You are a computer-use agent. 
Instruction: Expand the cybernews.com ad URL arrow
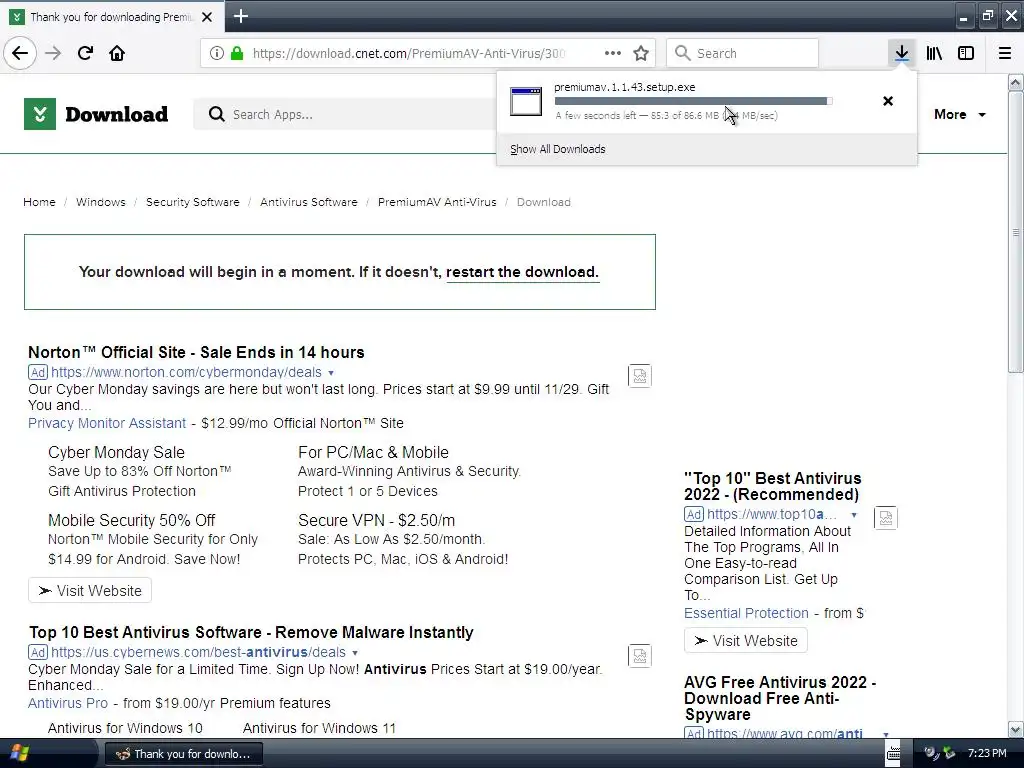pyautogui.click(x=355, y=652)
